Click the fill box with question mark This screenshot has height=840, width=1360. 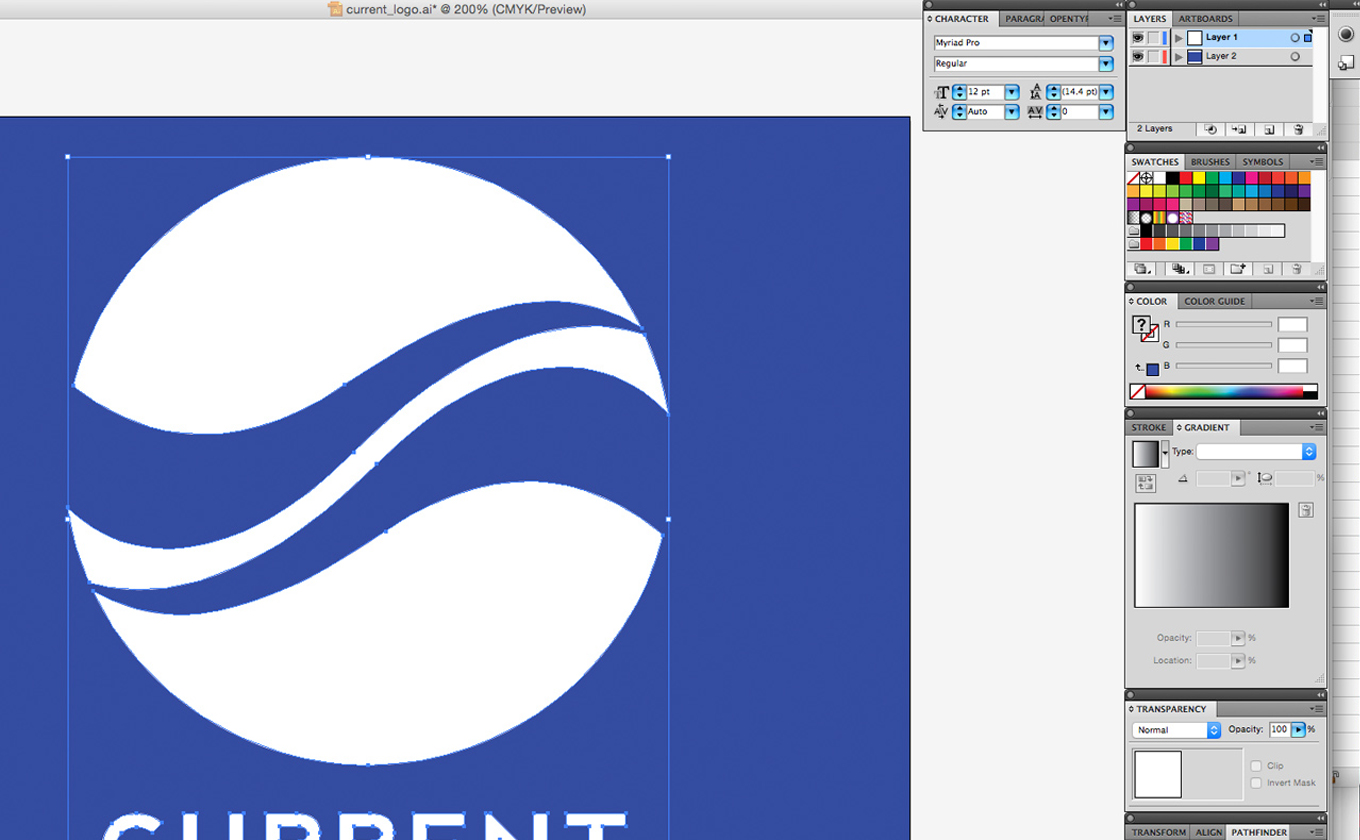pos(1141,324)
